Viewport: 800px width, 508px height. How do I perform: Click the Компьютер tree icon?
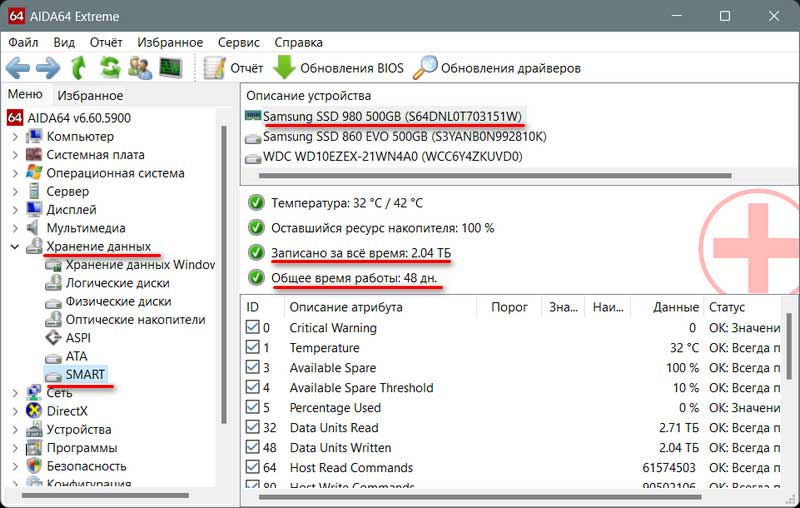pyautogui.click(x=34, y=136)
